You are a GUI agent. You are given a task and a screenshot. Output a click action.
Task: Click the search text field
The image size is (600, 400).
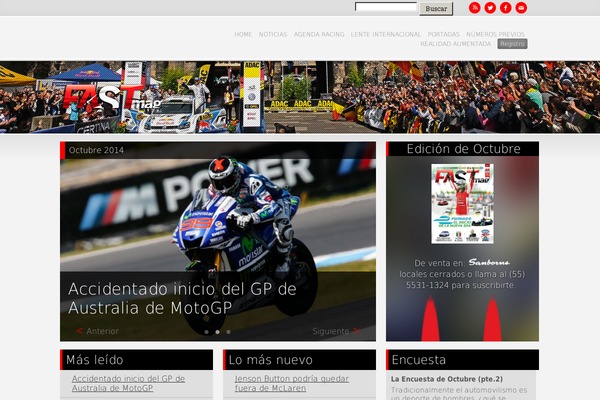pos(386,7)
